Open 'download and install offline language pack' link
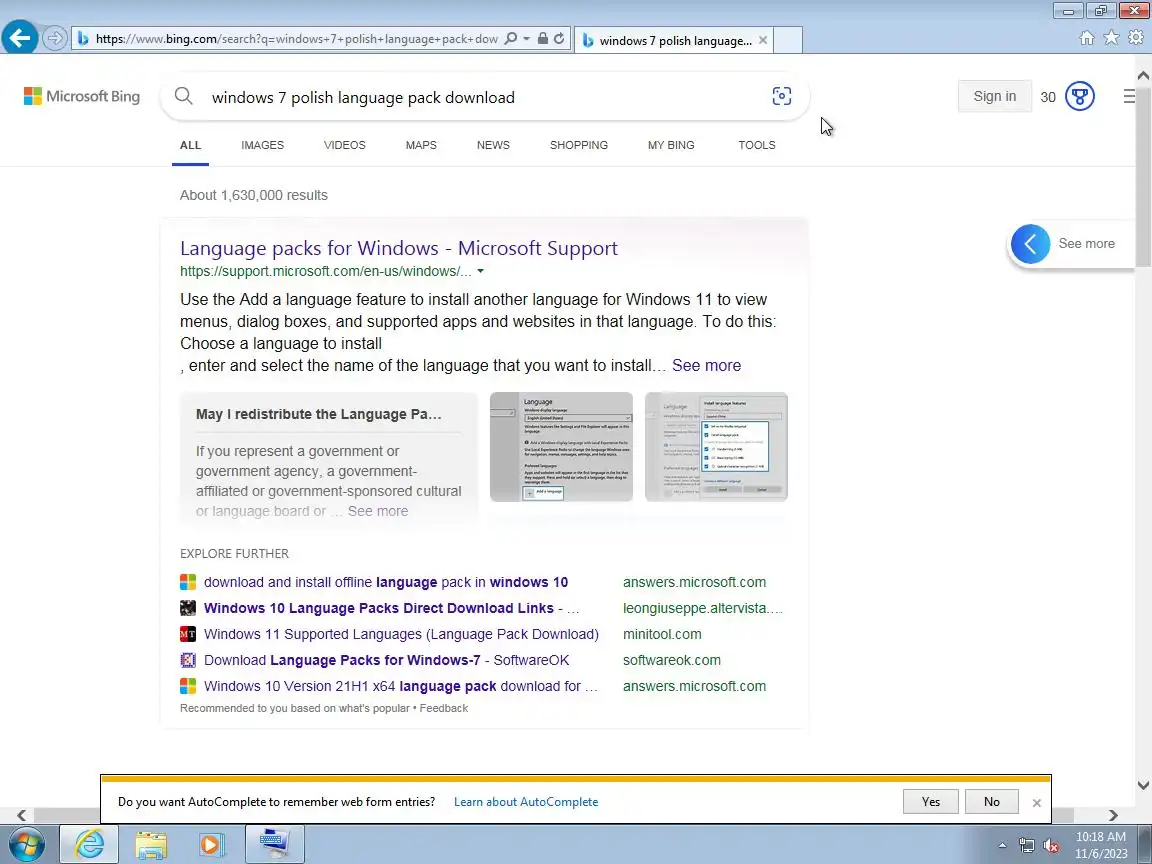The image size is (1152, 864). click(386, 582)
